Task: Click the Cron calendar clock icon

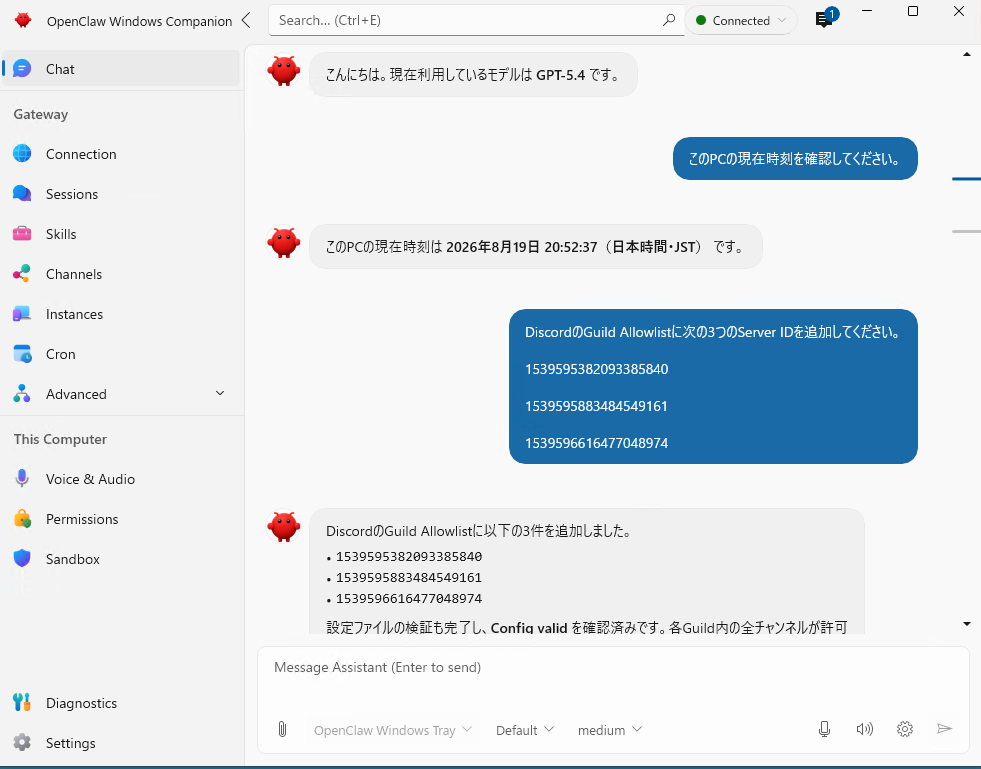Action: click(22, 354)
